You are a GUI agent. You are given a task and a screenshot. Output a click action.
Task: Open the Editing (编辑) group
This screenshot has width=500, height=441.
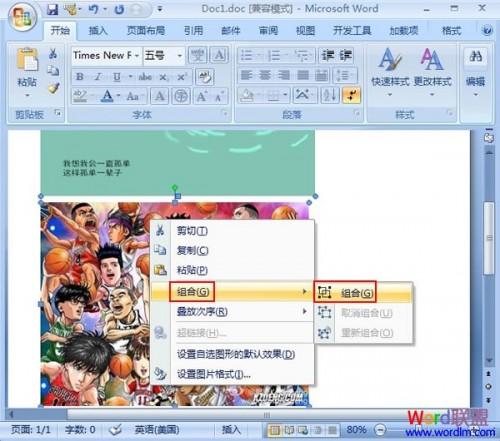tap(476, 72)
